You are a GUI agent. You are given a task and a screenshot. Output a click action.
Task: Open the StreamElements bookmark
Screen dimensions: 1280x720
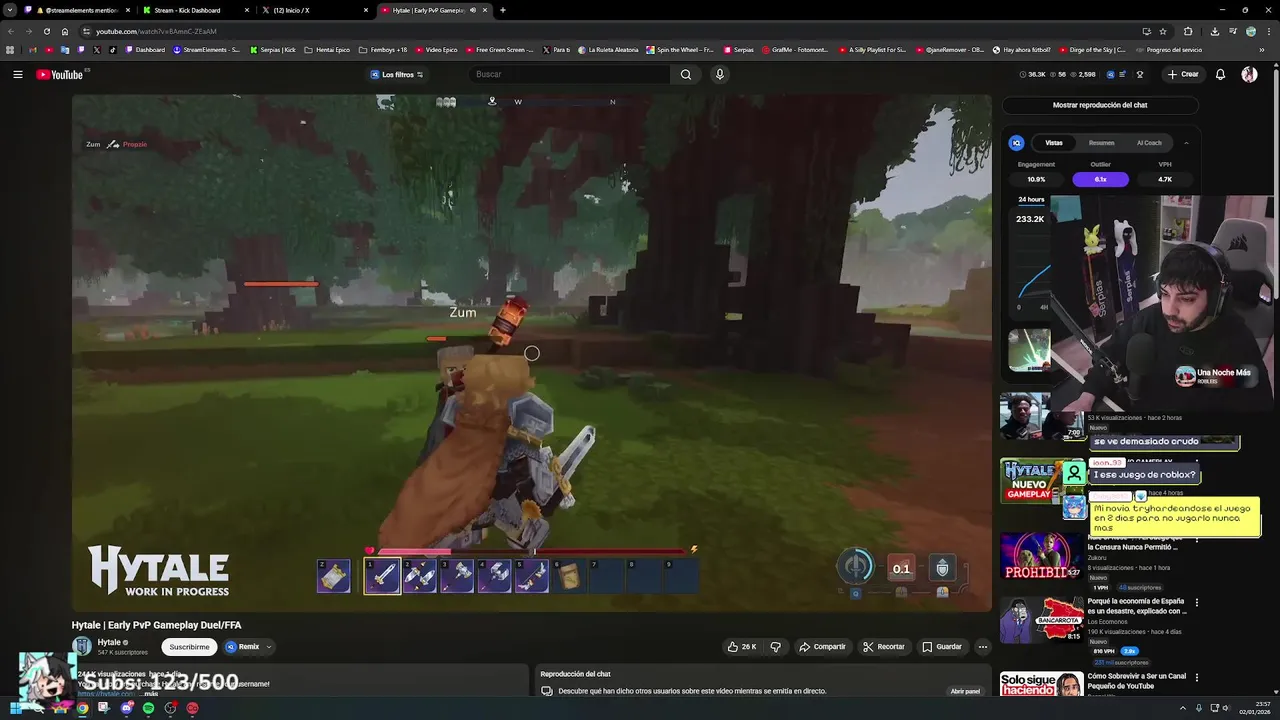pyautogui.click(x=206, y=49)
